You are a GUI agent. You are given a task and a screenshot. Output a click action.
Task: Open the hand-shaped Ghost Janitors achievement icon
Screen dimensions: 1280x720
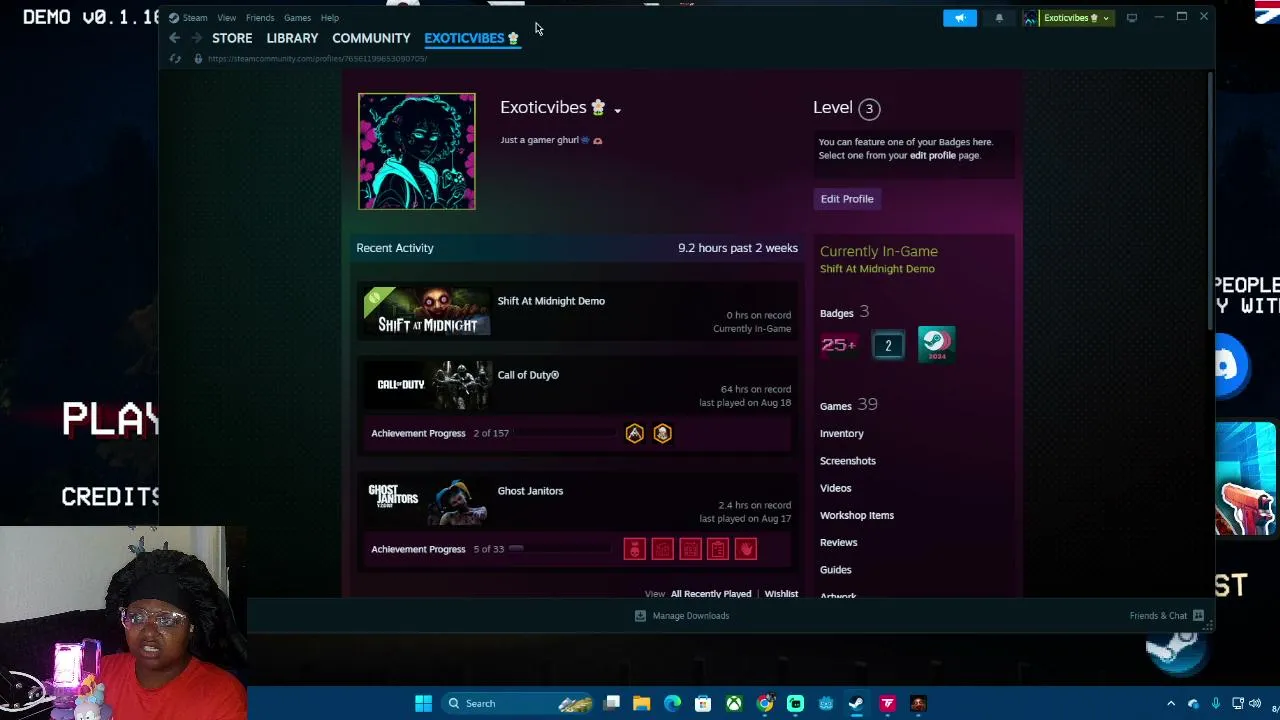746,549
